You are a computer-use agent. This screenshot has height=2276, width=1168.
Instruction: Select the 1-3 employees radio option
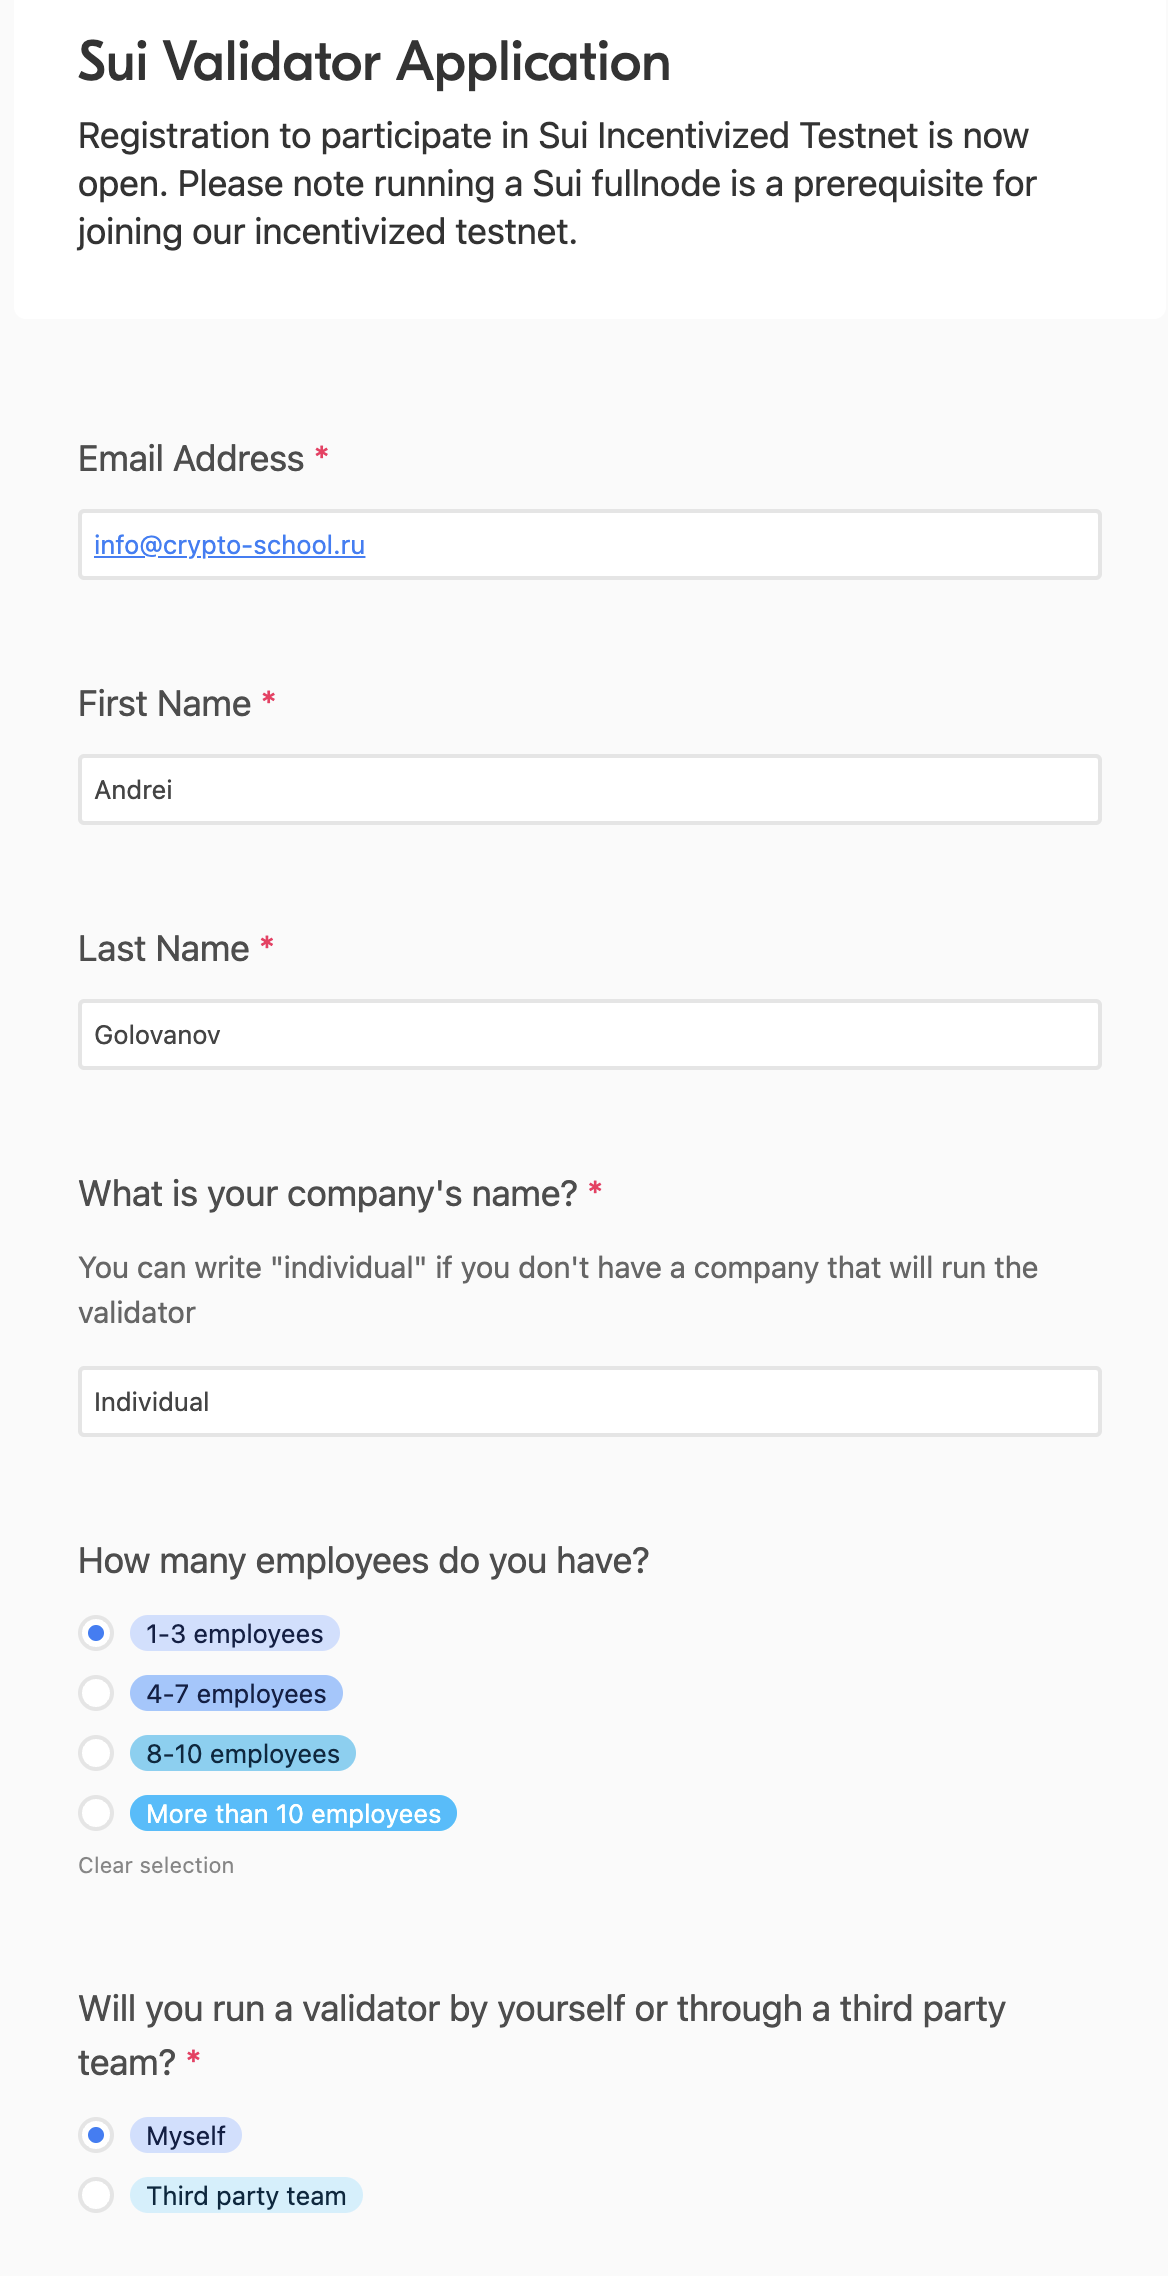click(96, 1633)
